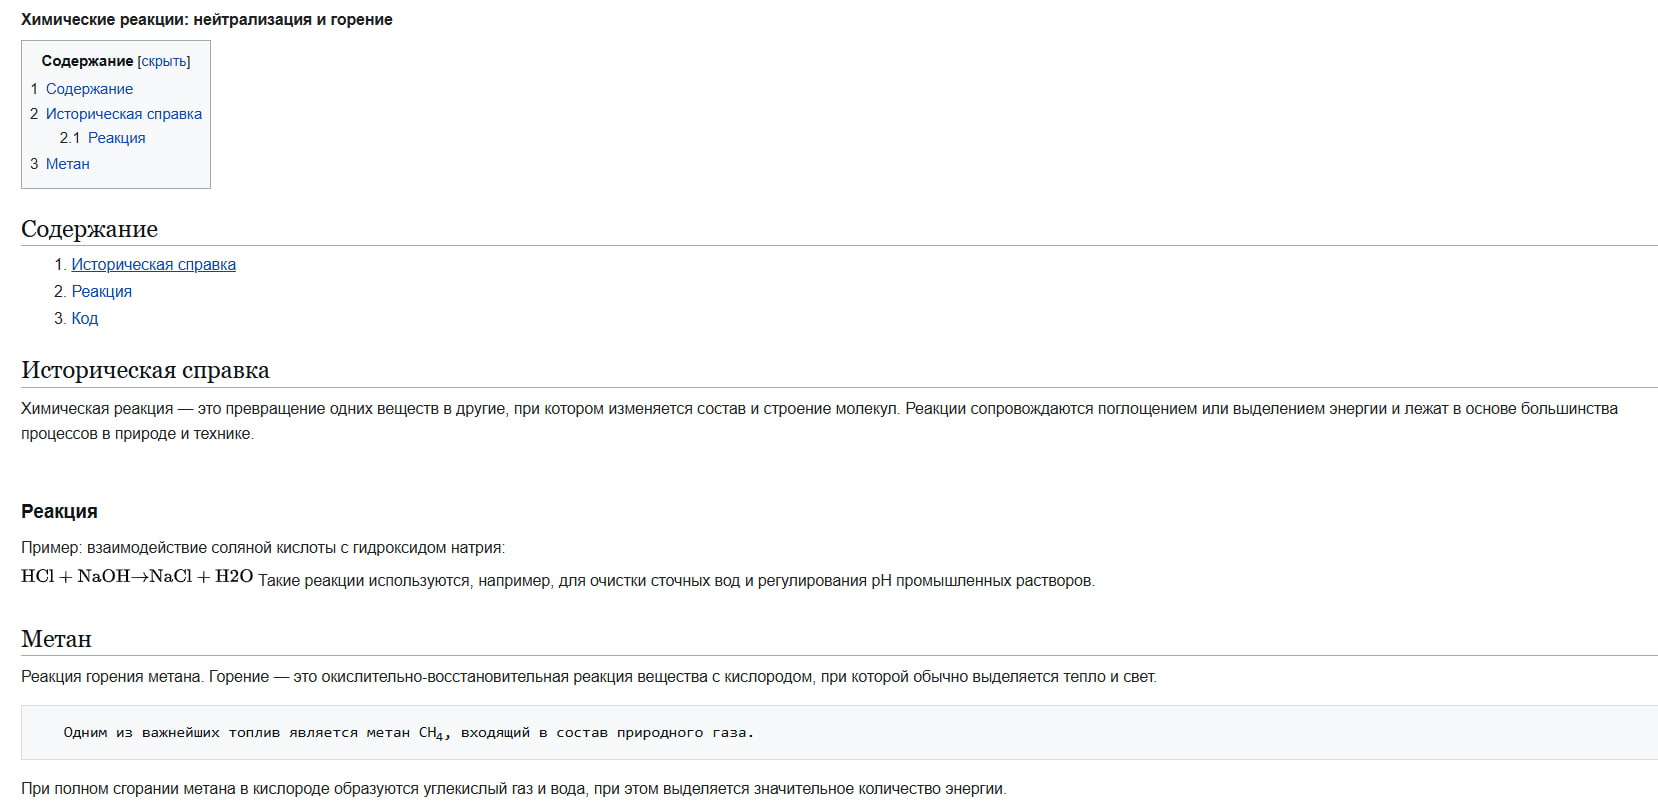Click the line 'Пример: взаимодействие соляной кислоты'
This screenshot has height=807, width=1658.
click(263, 548)
